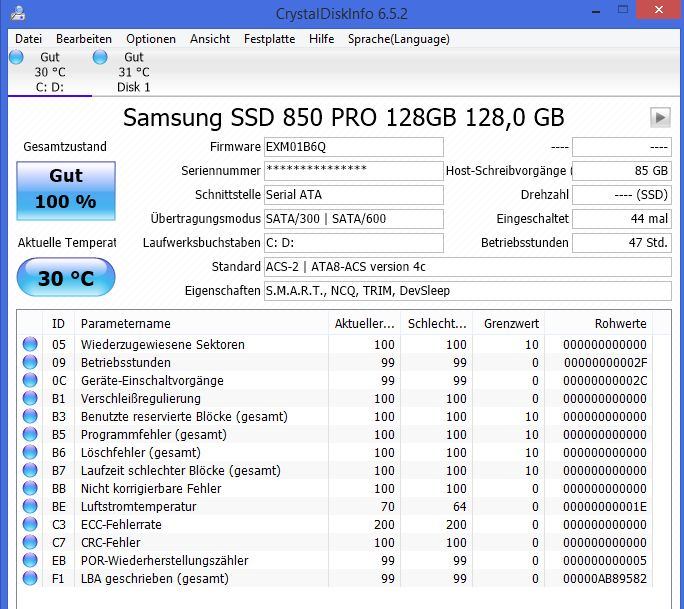Viewport: 684px width, 609px height.
Task: Click the Aktueller... column header
Action: [365, 324]
